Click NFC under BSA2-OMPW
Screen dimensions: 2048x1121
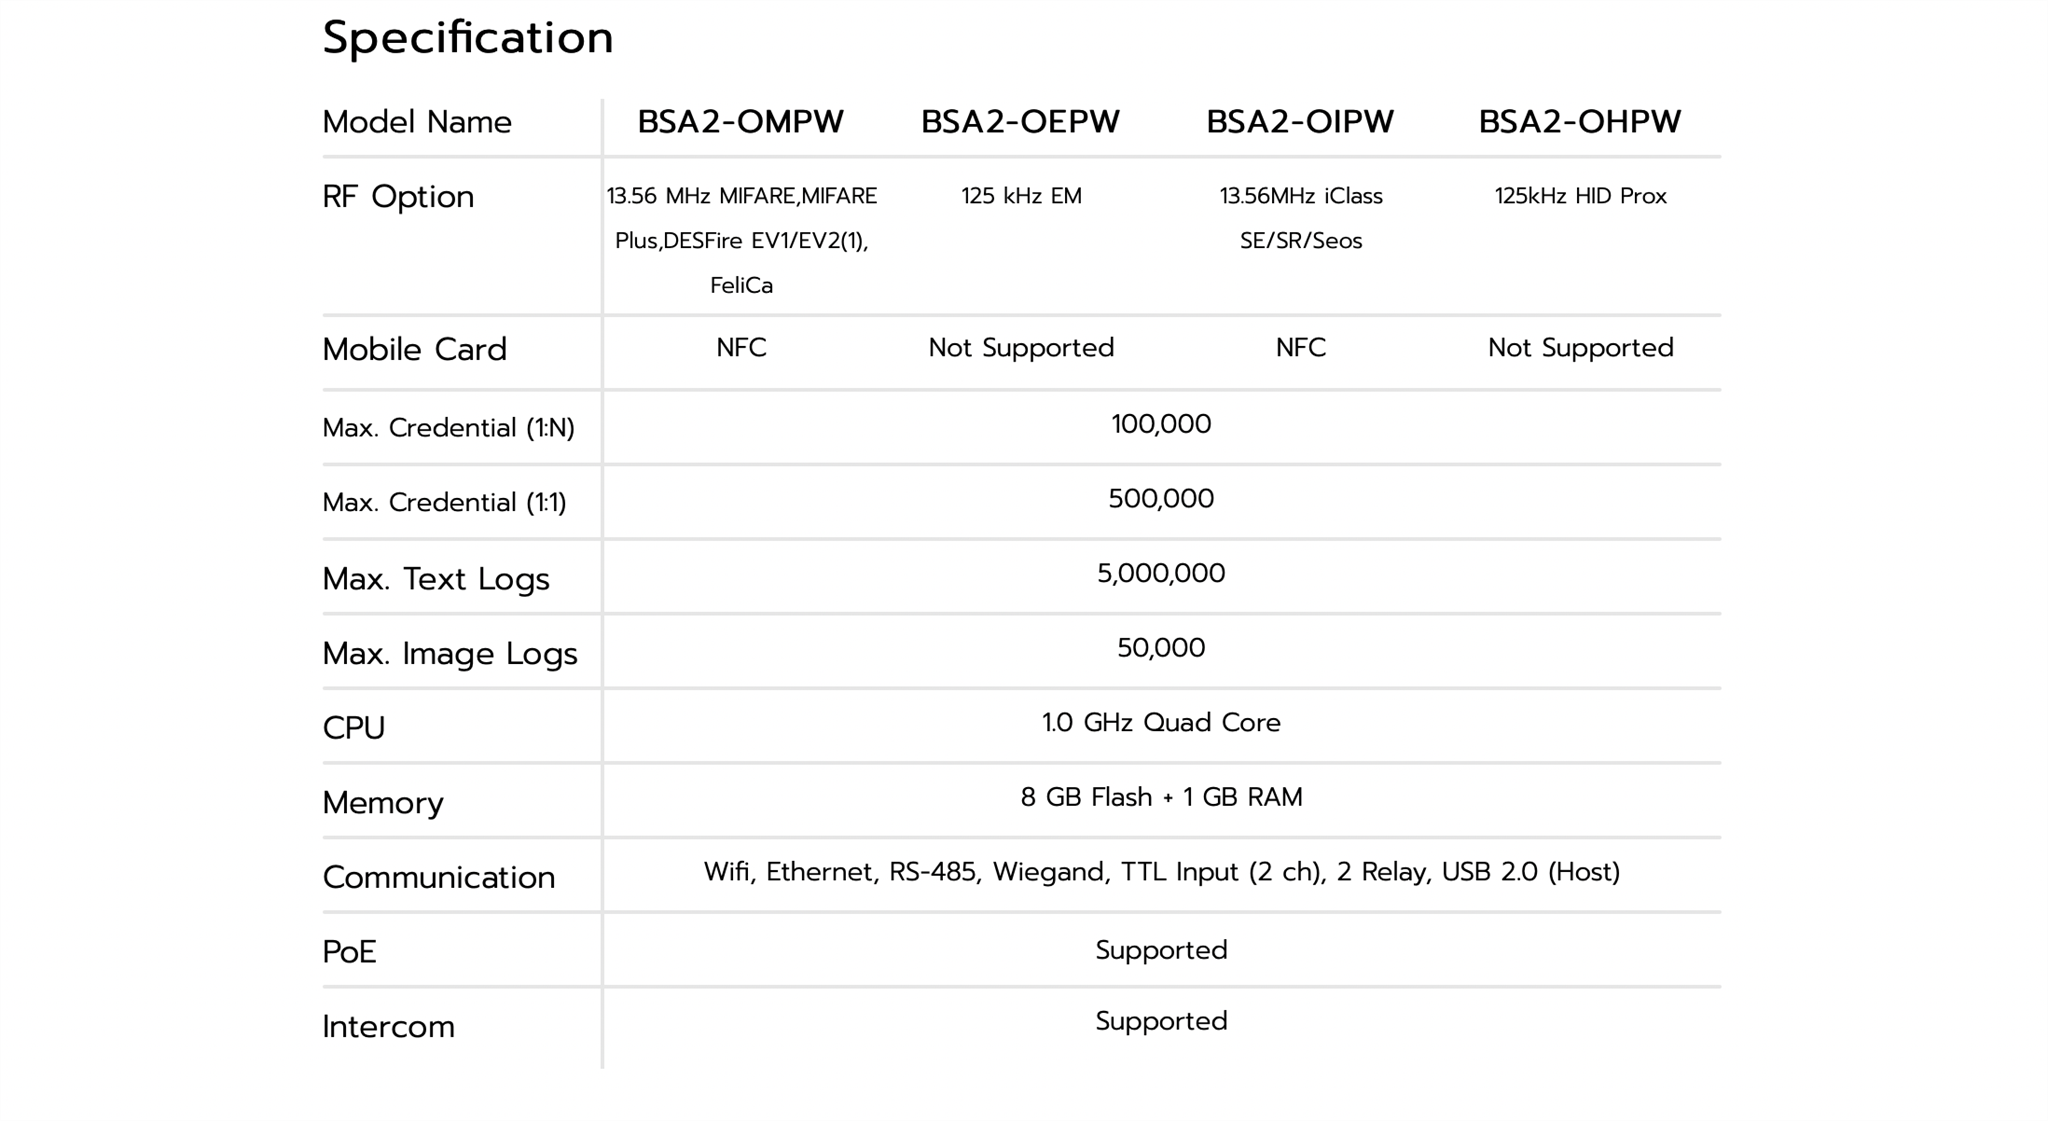point(741,348)
